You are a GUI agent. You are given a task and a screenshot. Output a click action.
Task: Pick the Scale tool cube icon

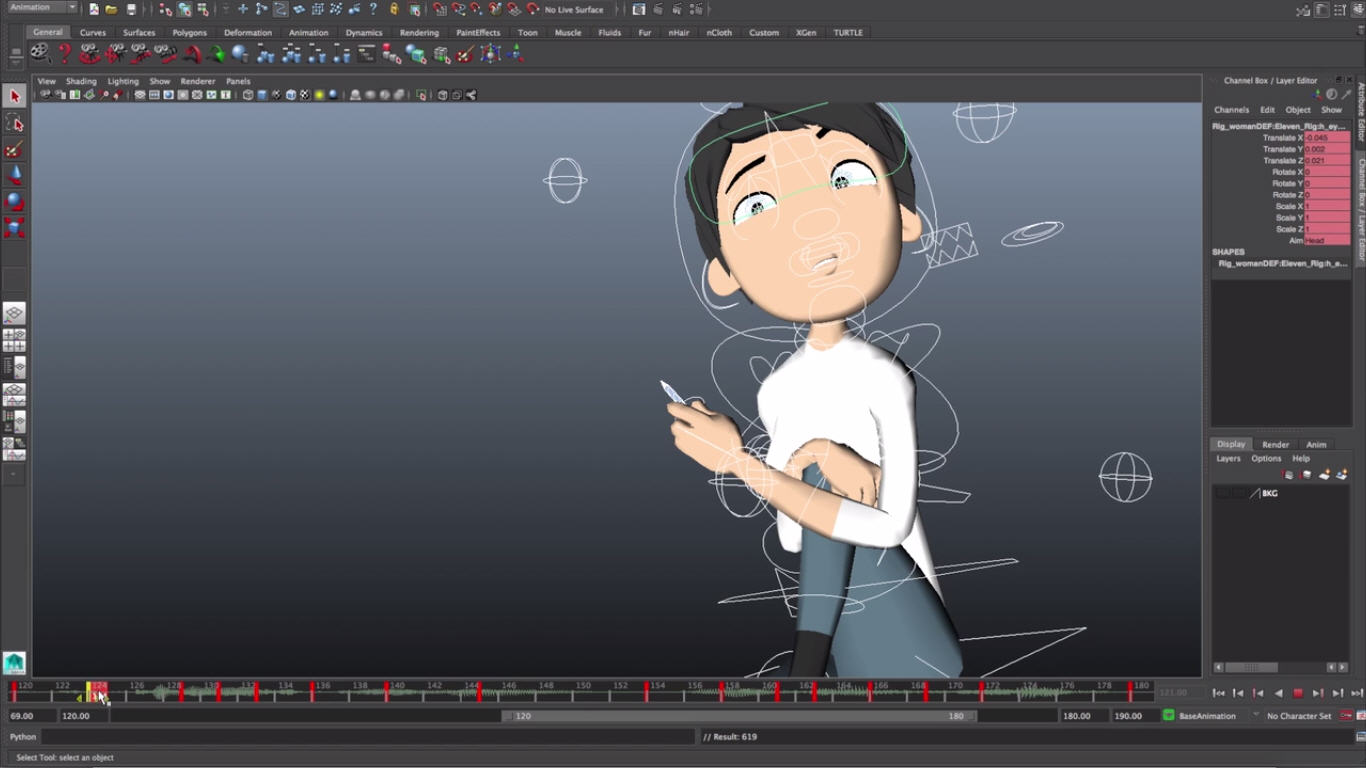(14, 227)
